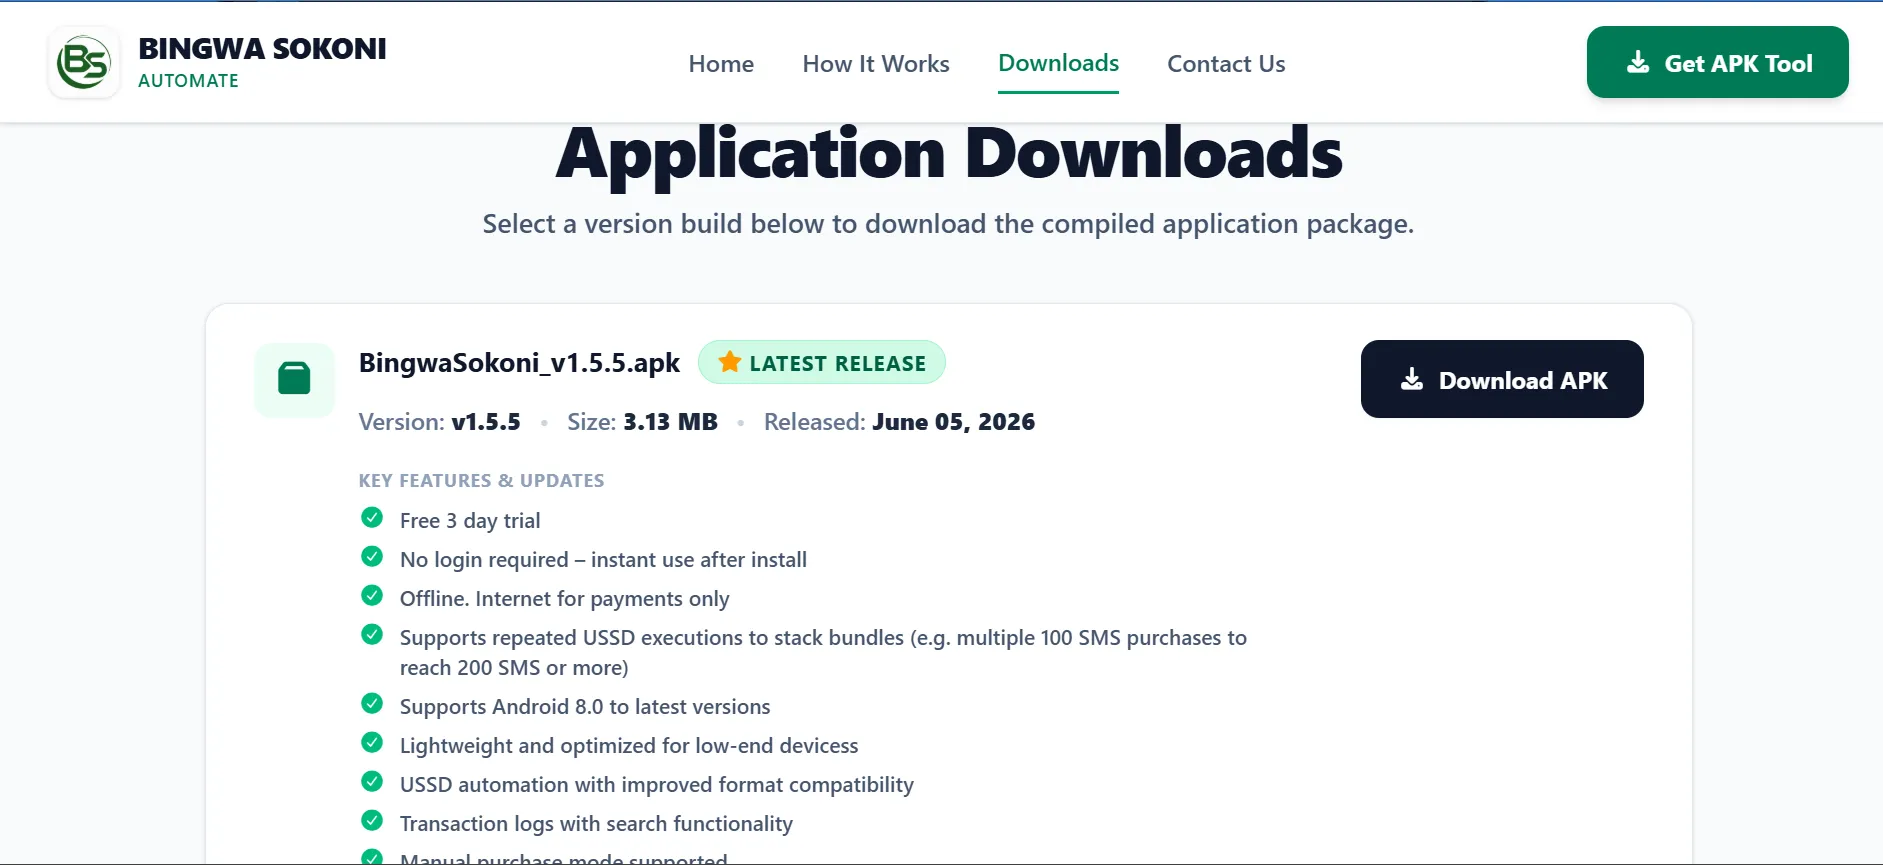
Task: Click Transaction logs with search functionality text
Action: (x=596, y=824)
